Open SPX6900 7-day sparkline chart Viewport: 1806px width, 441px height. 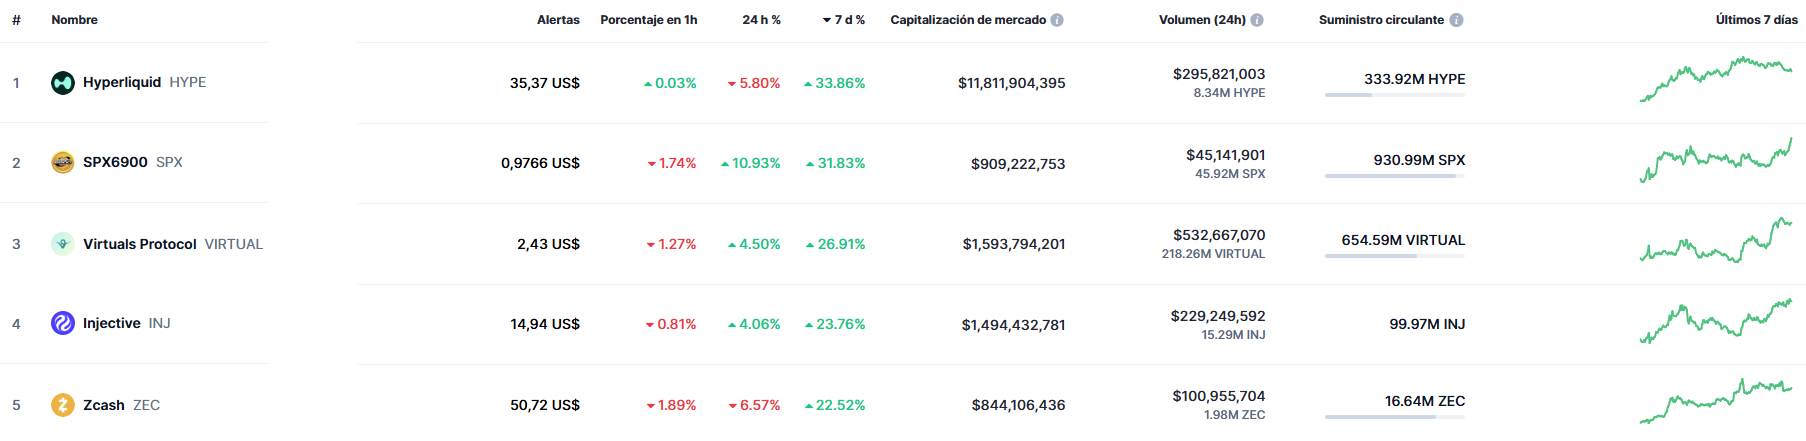point(1715,160)
